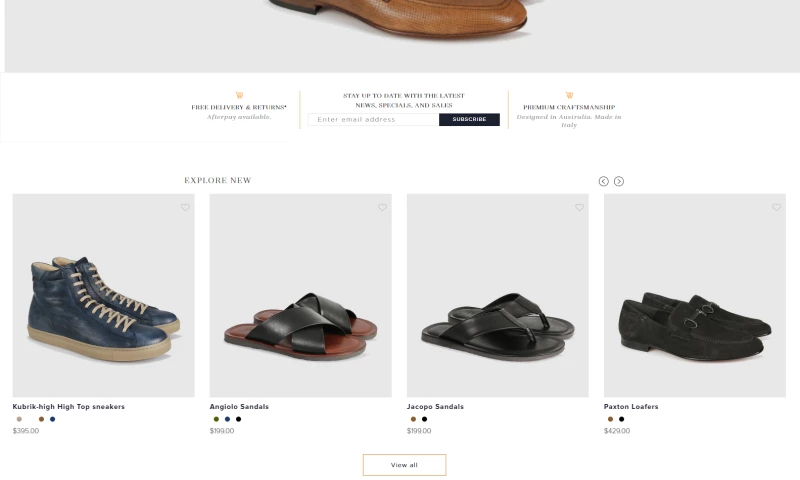Viewport: 800px width, 480px height.
Task: Select navy color for Kubrik-high sneakers
Action: tap(53, 419)
